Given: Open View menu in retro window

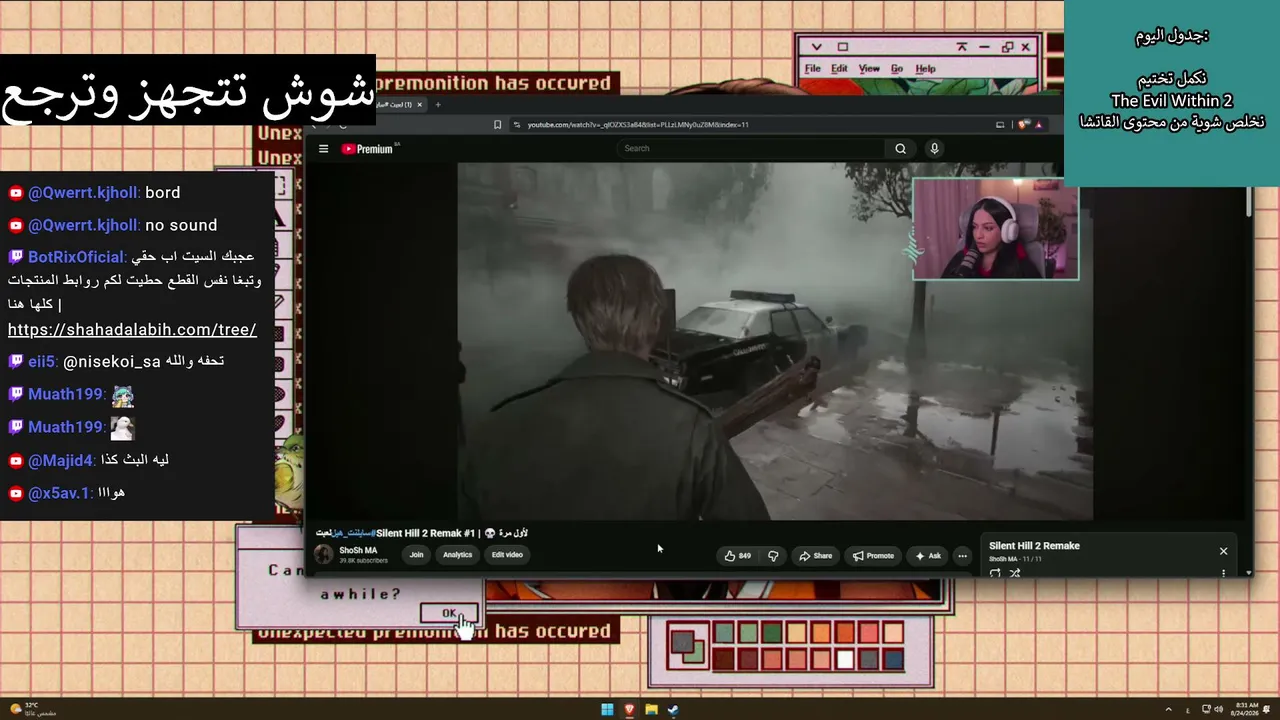Looking at the screenshot, I should (869, 69).
